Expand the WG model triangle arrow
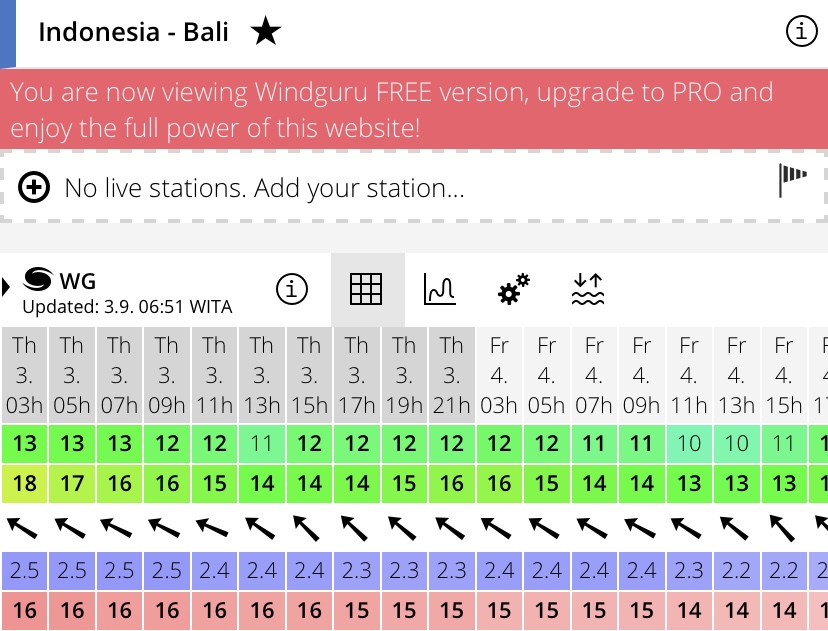 pos(6,287)
